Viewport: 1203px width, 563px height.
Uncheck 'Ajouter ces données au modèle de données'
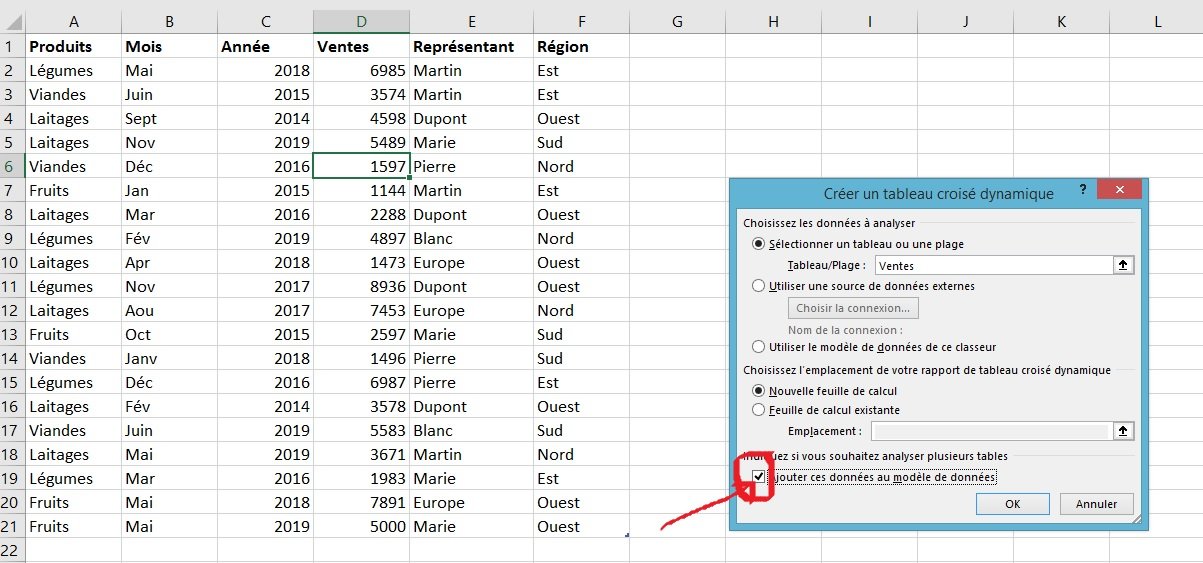760,477
